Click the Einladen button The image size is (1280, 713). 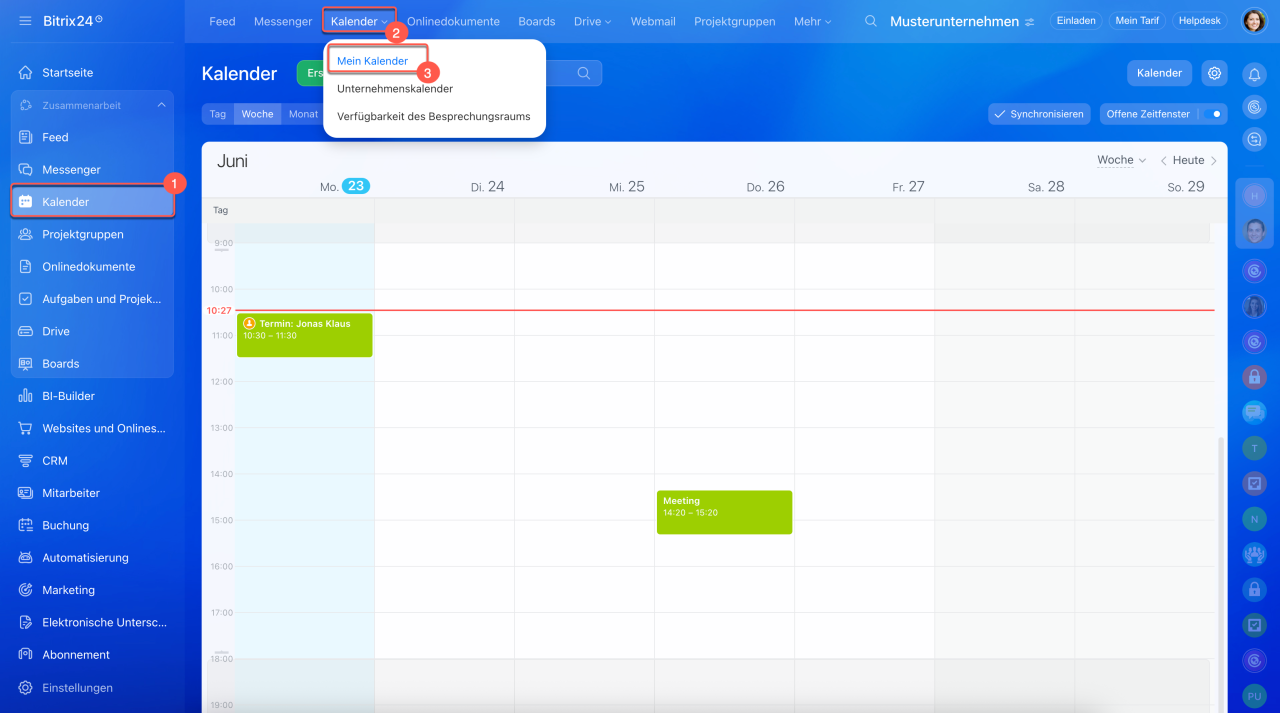point(1076,21)
